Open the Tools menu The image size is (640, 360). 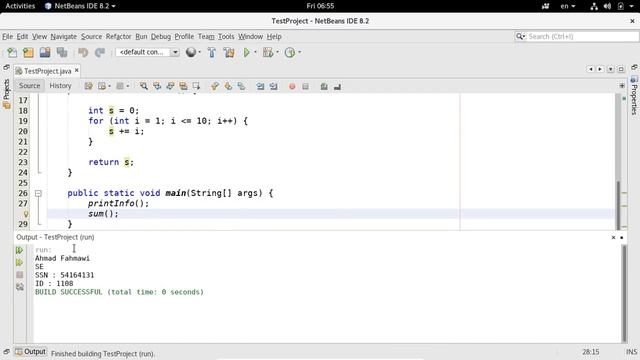click(x=226, y=36)
